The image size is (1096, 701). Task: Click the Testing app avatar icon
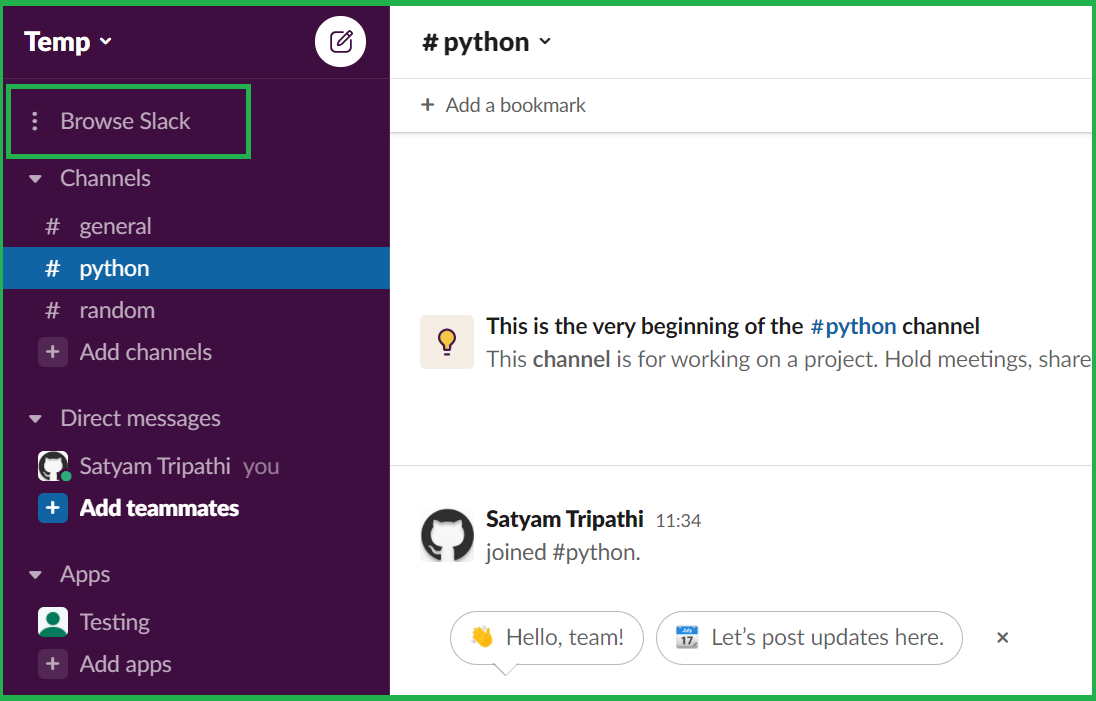[x=53, y=622]
